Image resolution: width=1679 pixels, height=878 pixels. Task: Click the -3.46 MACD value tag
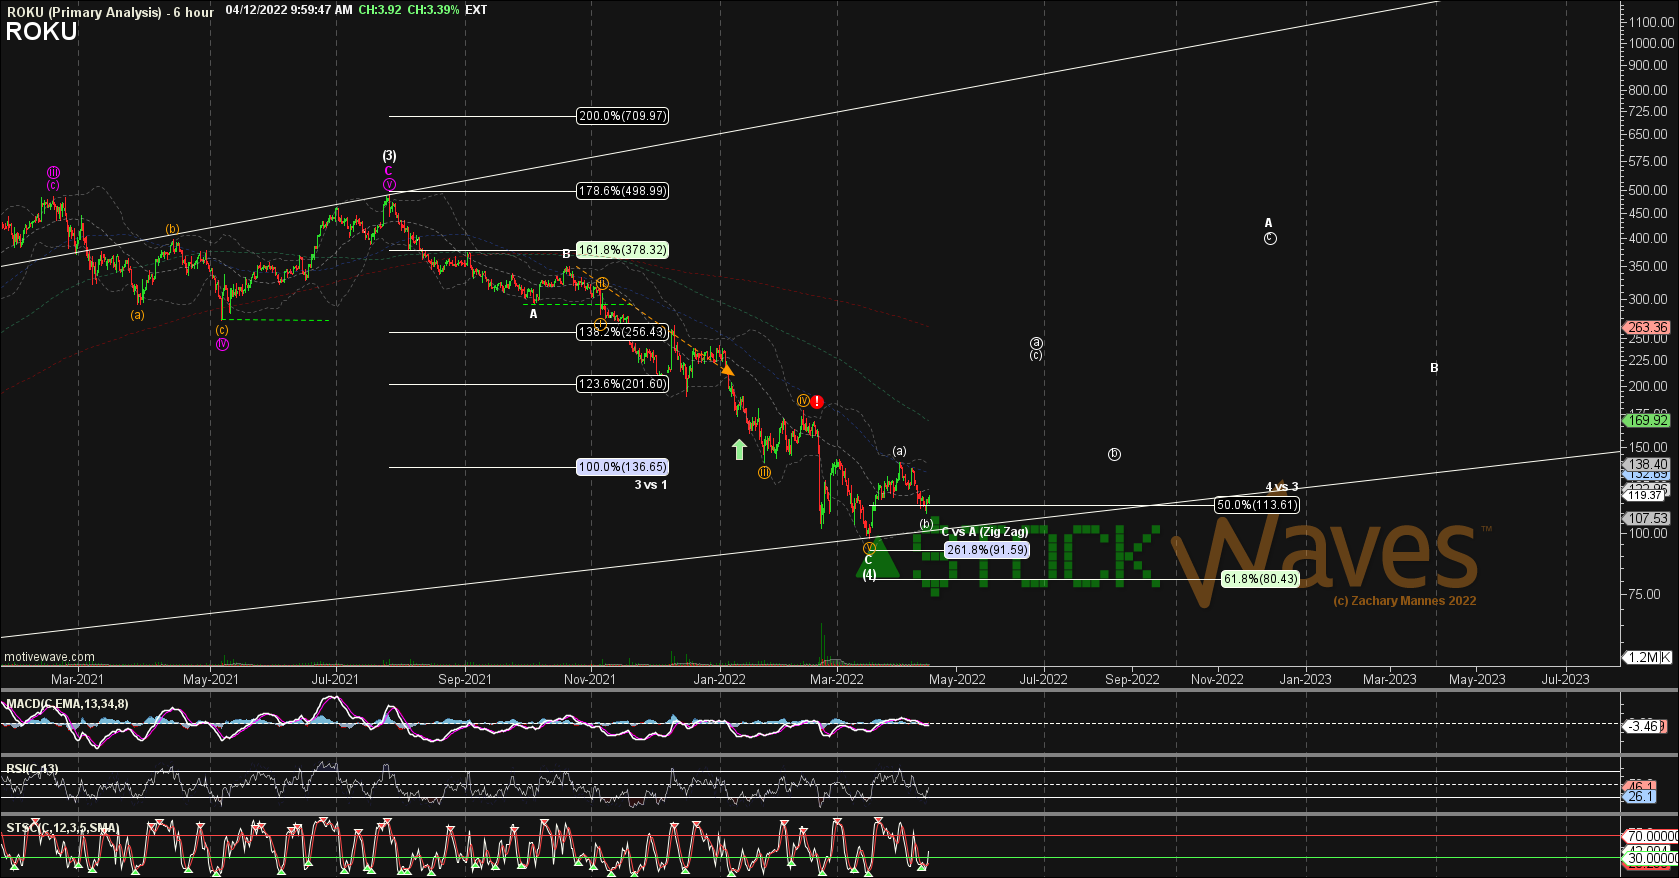pyautogui.click(x=1643, y=726)
